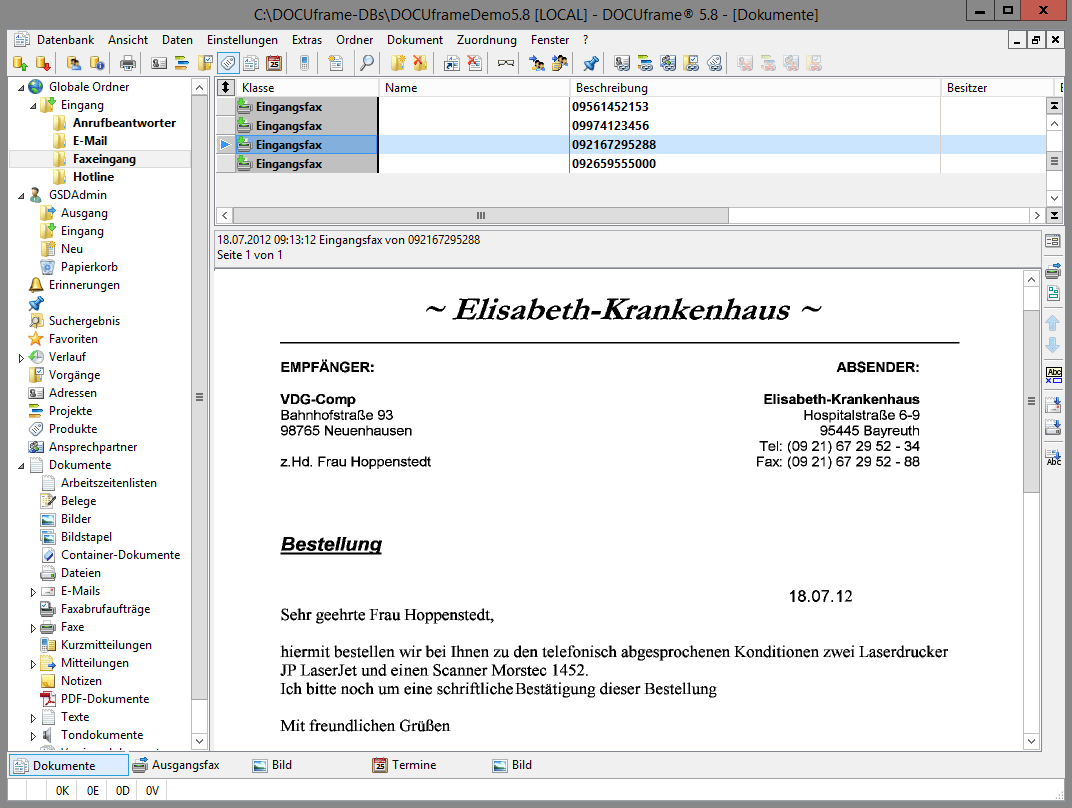Viewport: 1072px width, 808px height.
Task: Click the fax print icon in right sidebar
Action: 1053,271
